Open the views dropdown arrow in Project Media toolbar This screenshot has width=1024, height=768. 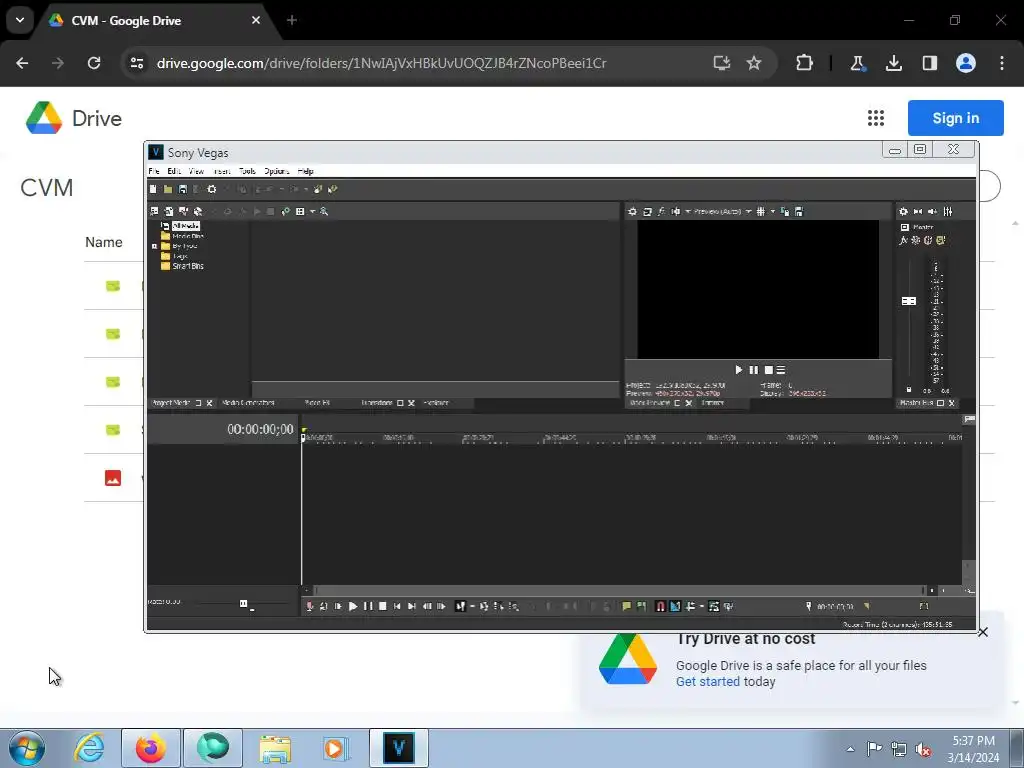pos(312,212)
